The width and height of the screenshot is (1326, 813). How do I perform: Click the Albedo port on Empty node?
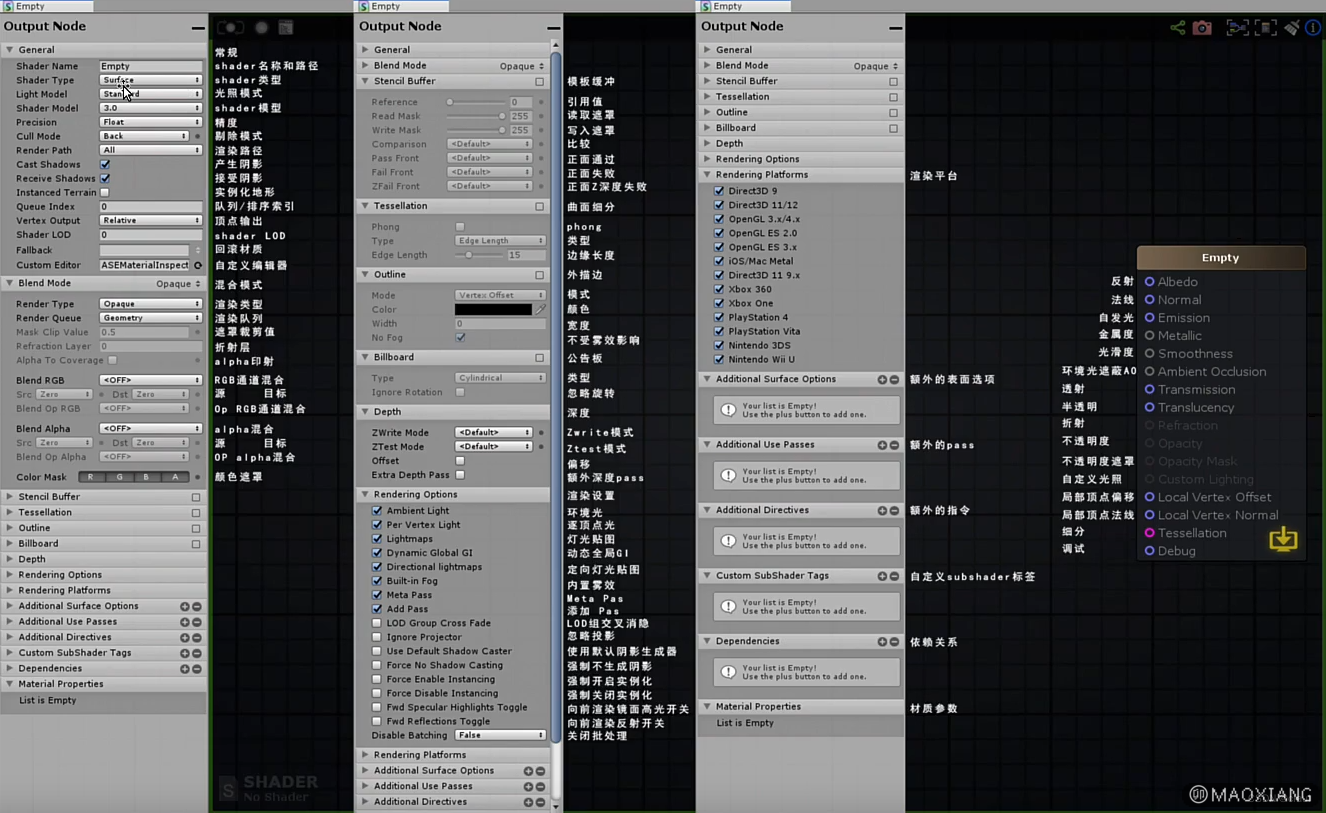[x=1150, y=282]
